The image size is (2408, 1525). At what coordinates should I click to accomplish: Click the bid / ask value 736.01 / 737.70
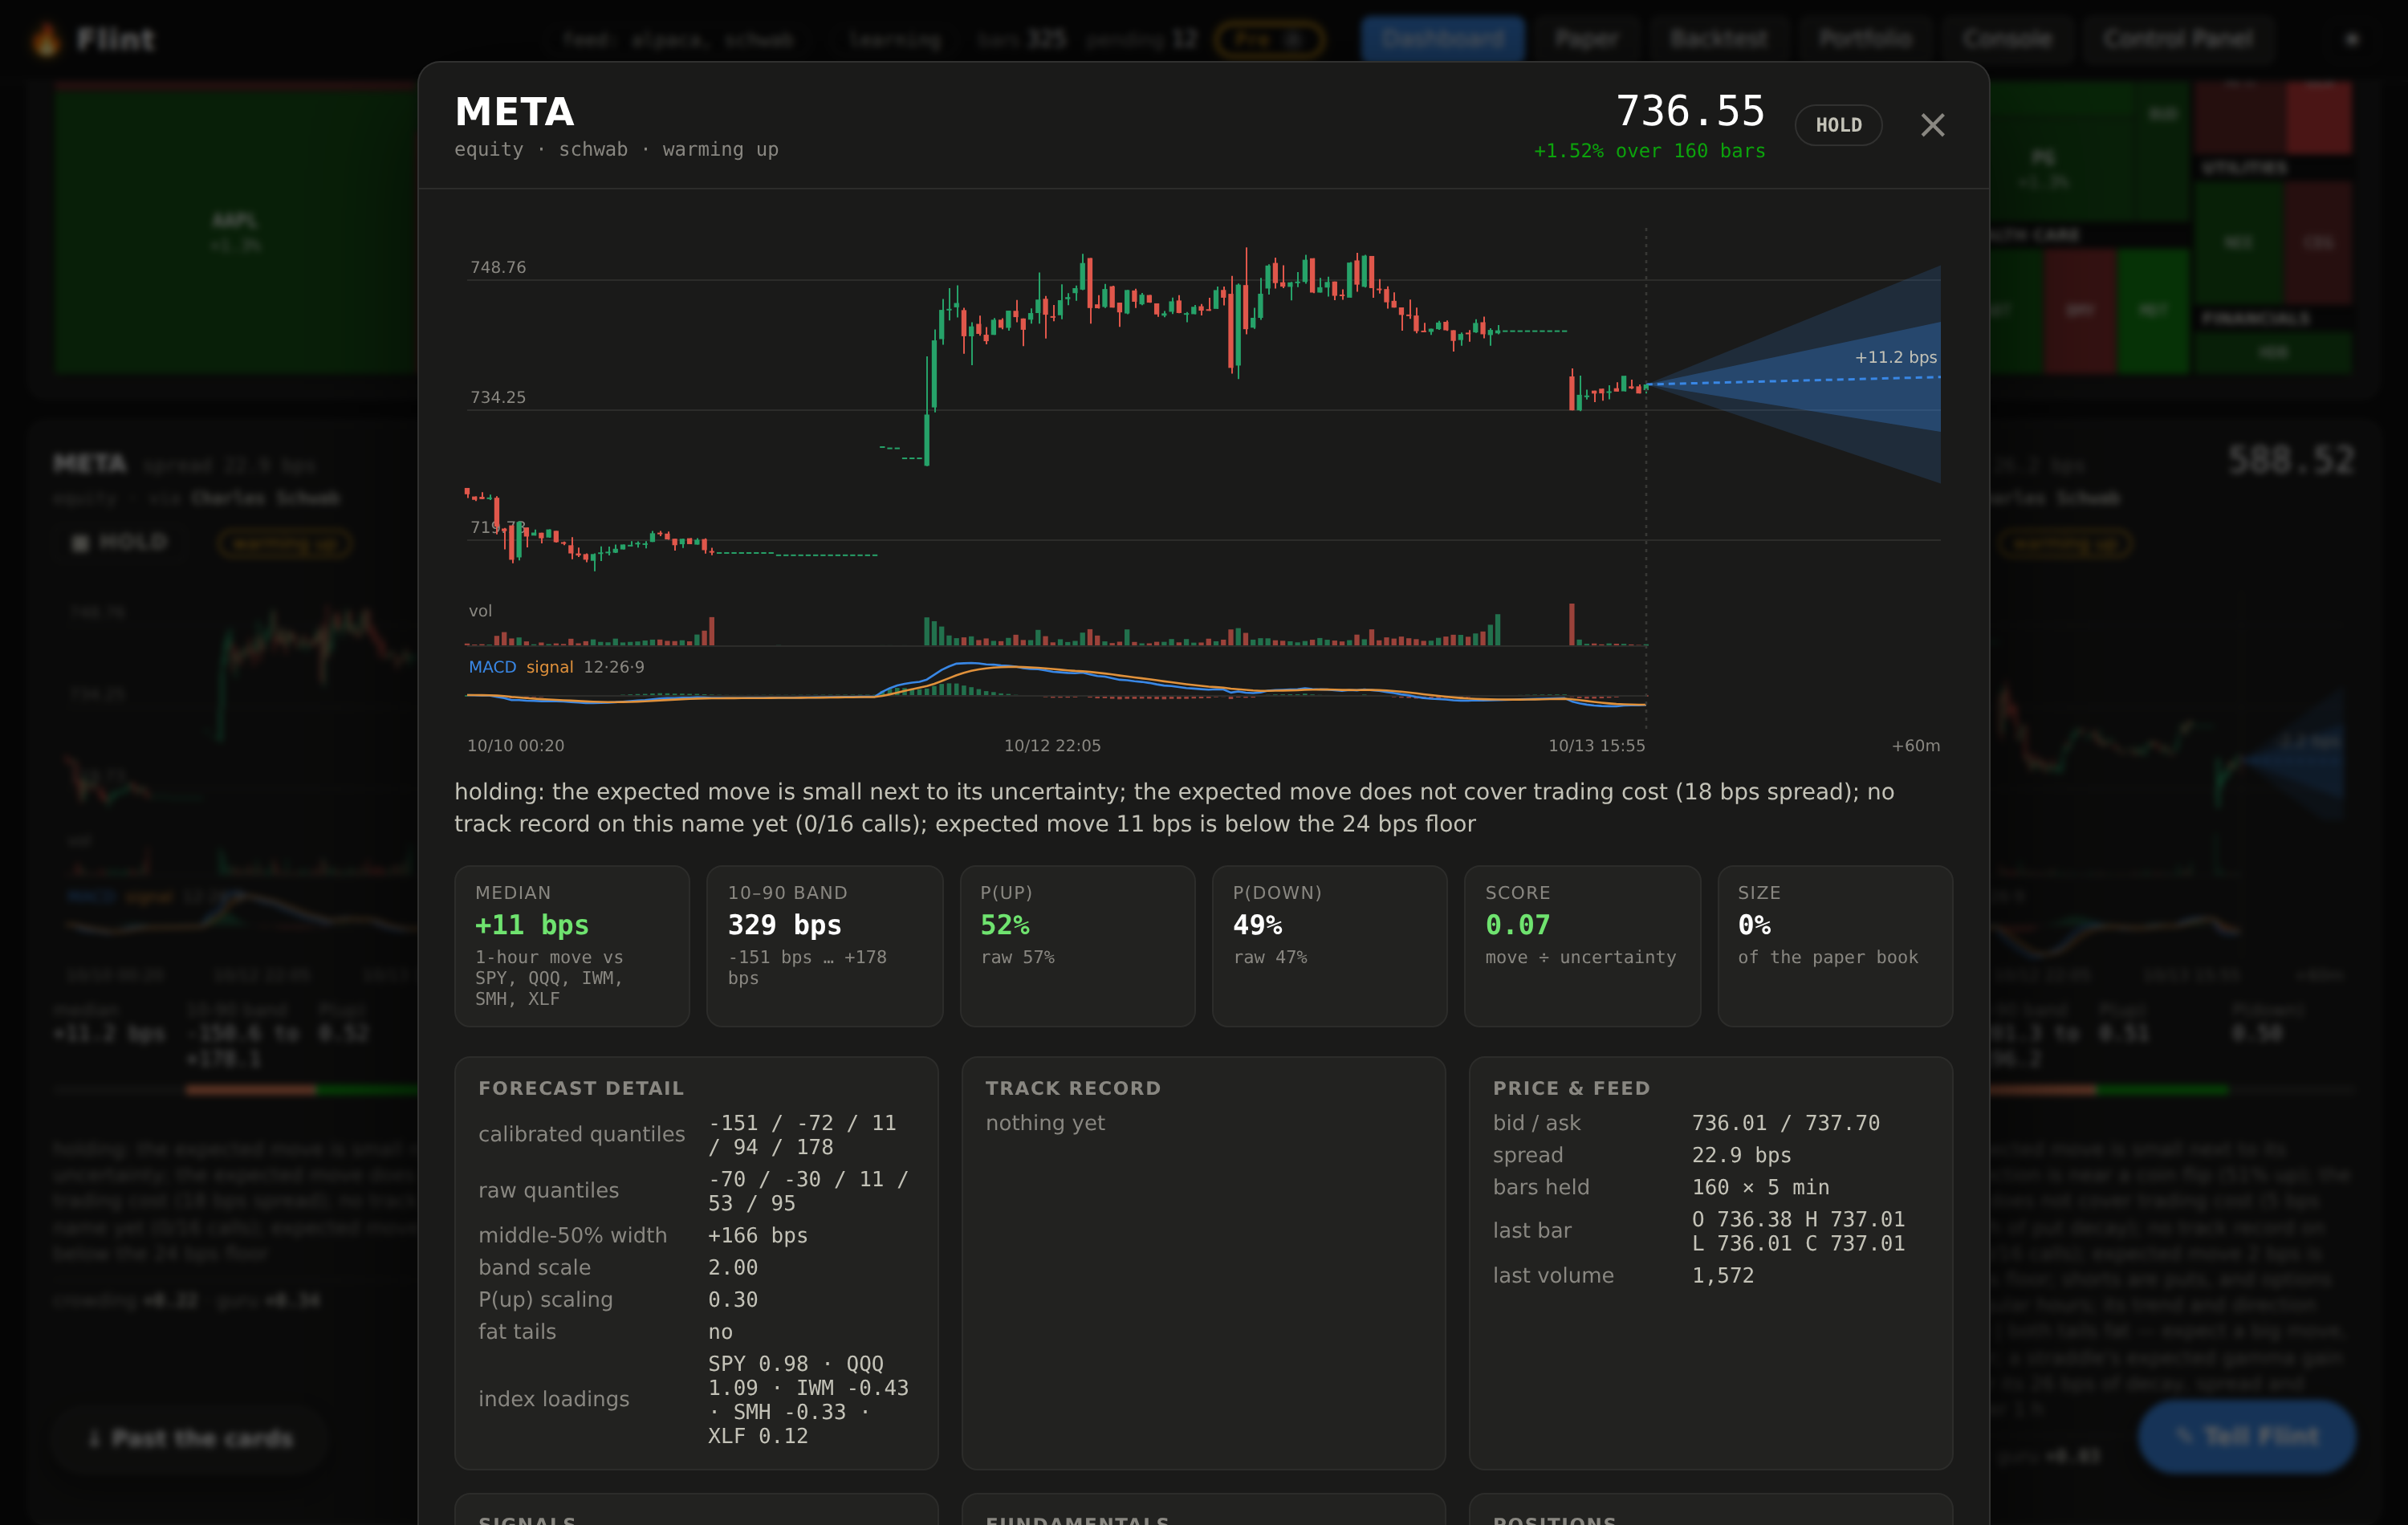point(1785,1123)
